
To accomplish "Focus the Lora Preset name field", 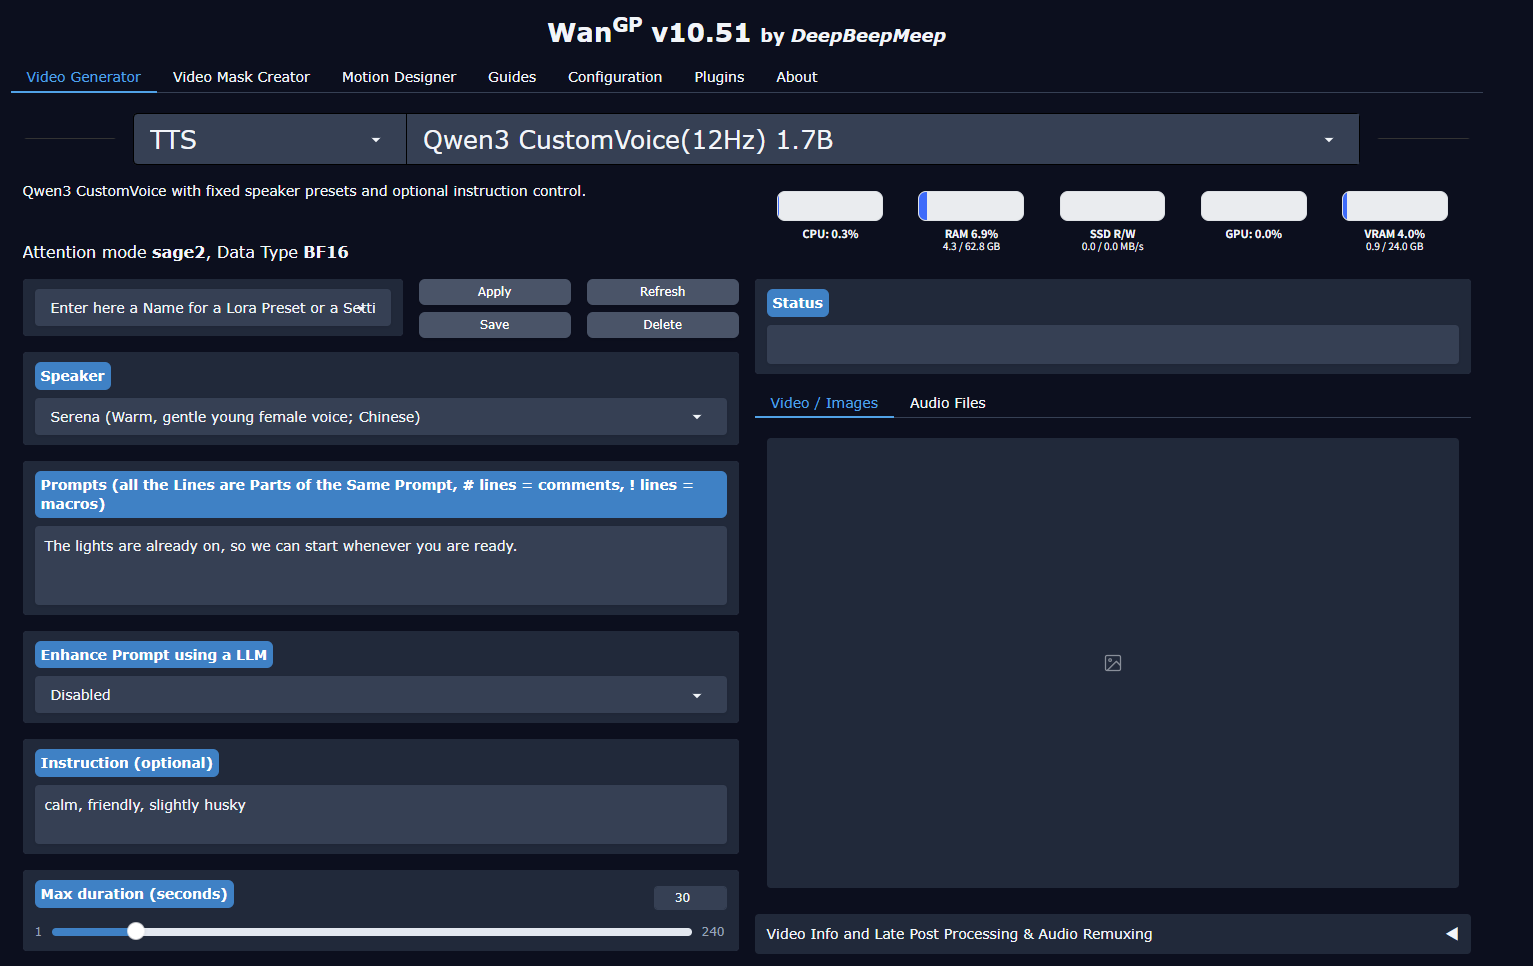I will point(212,308).
